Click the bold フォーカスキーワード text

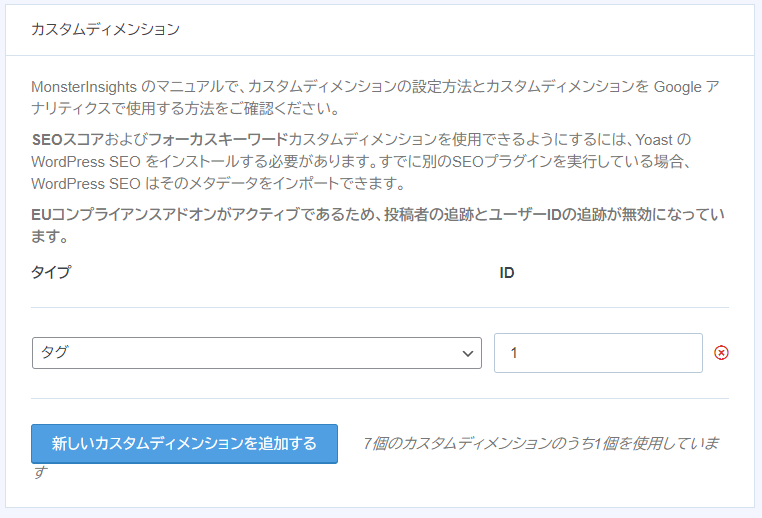pos(218,139)
